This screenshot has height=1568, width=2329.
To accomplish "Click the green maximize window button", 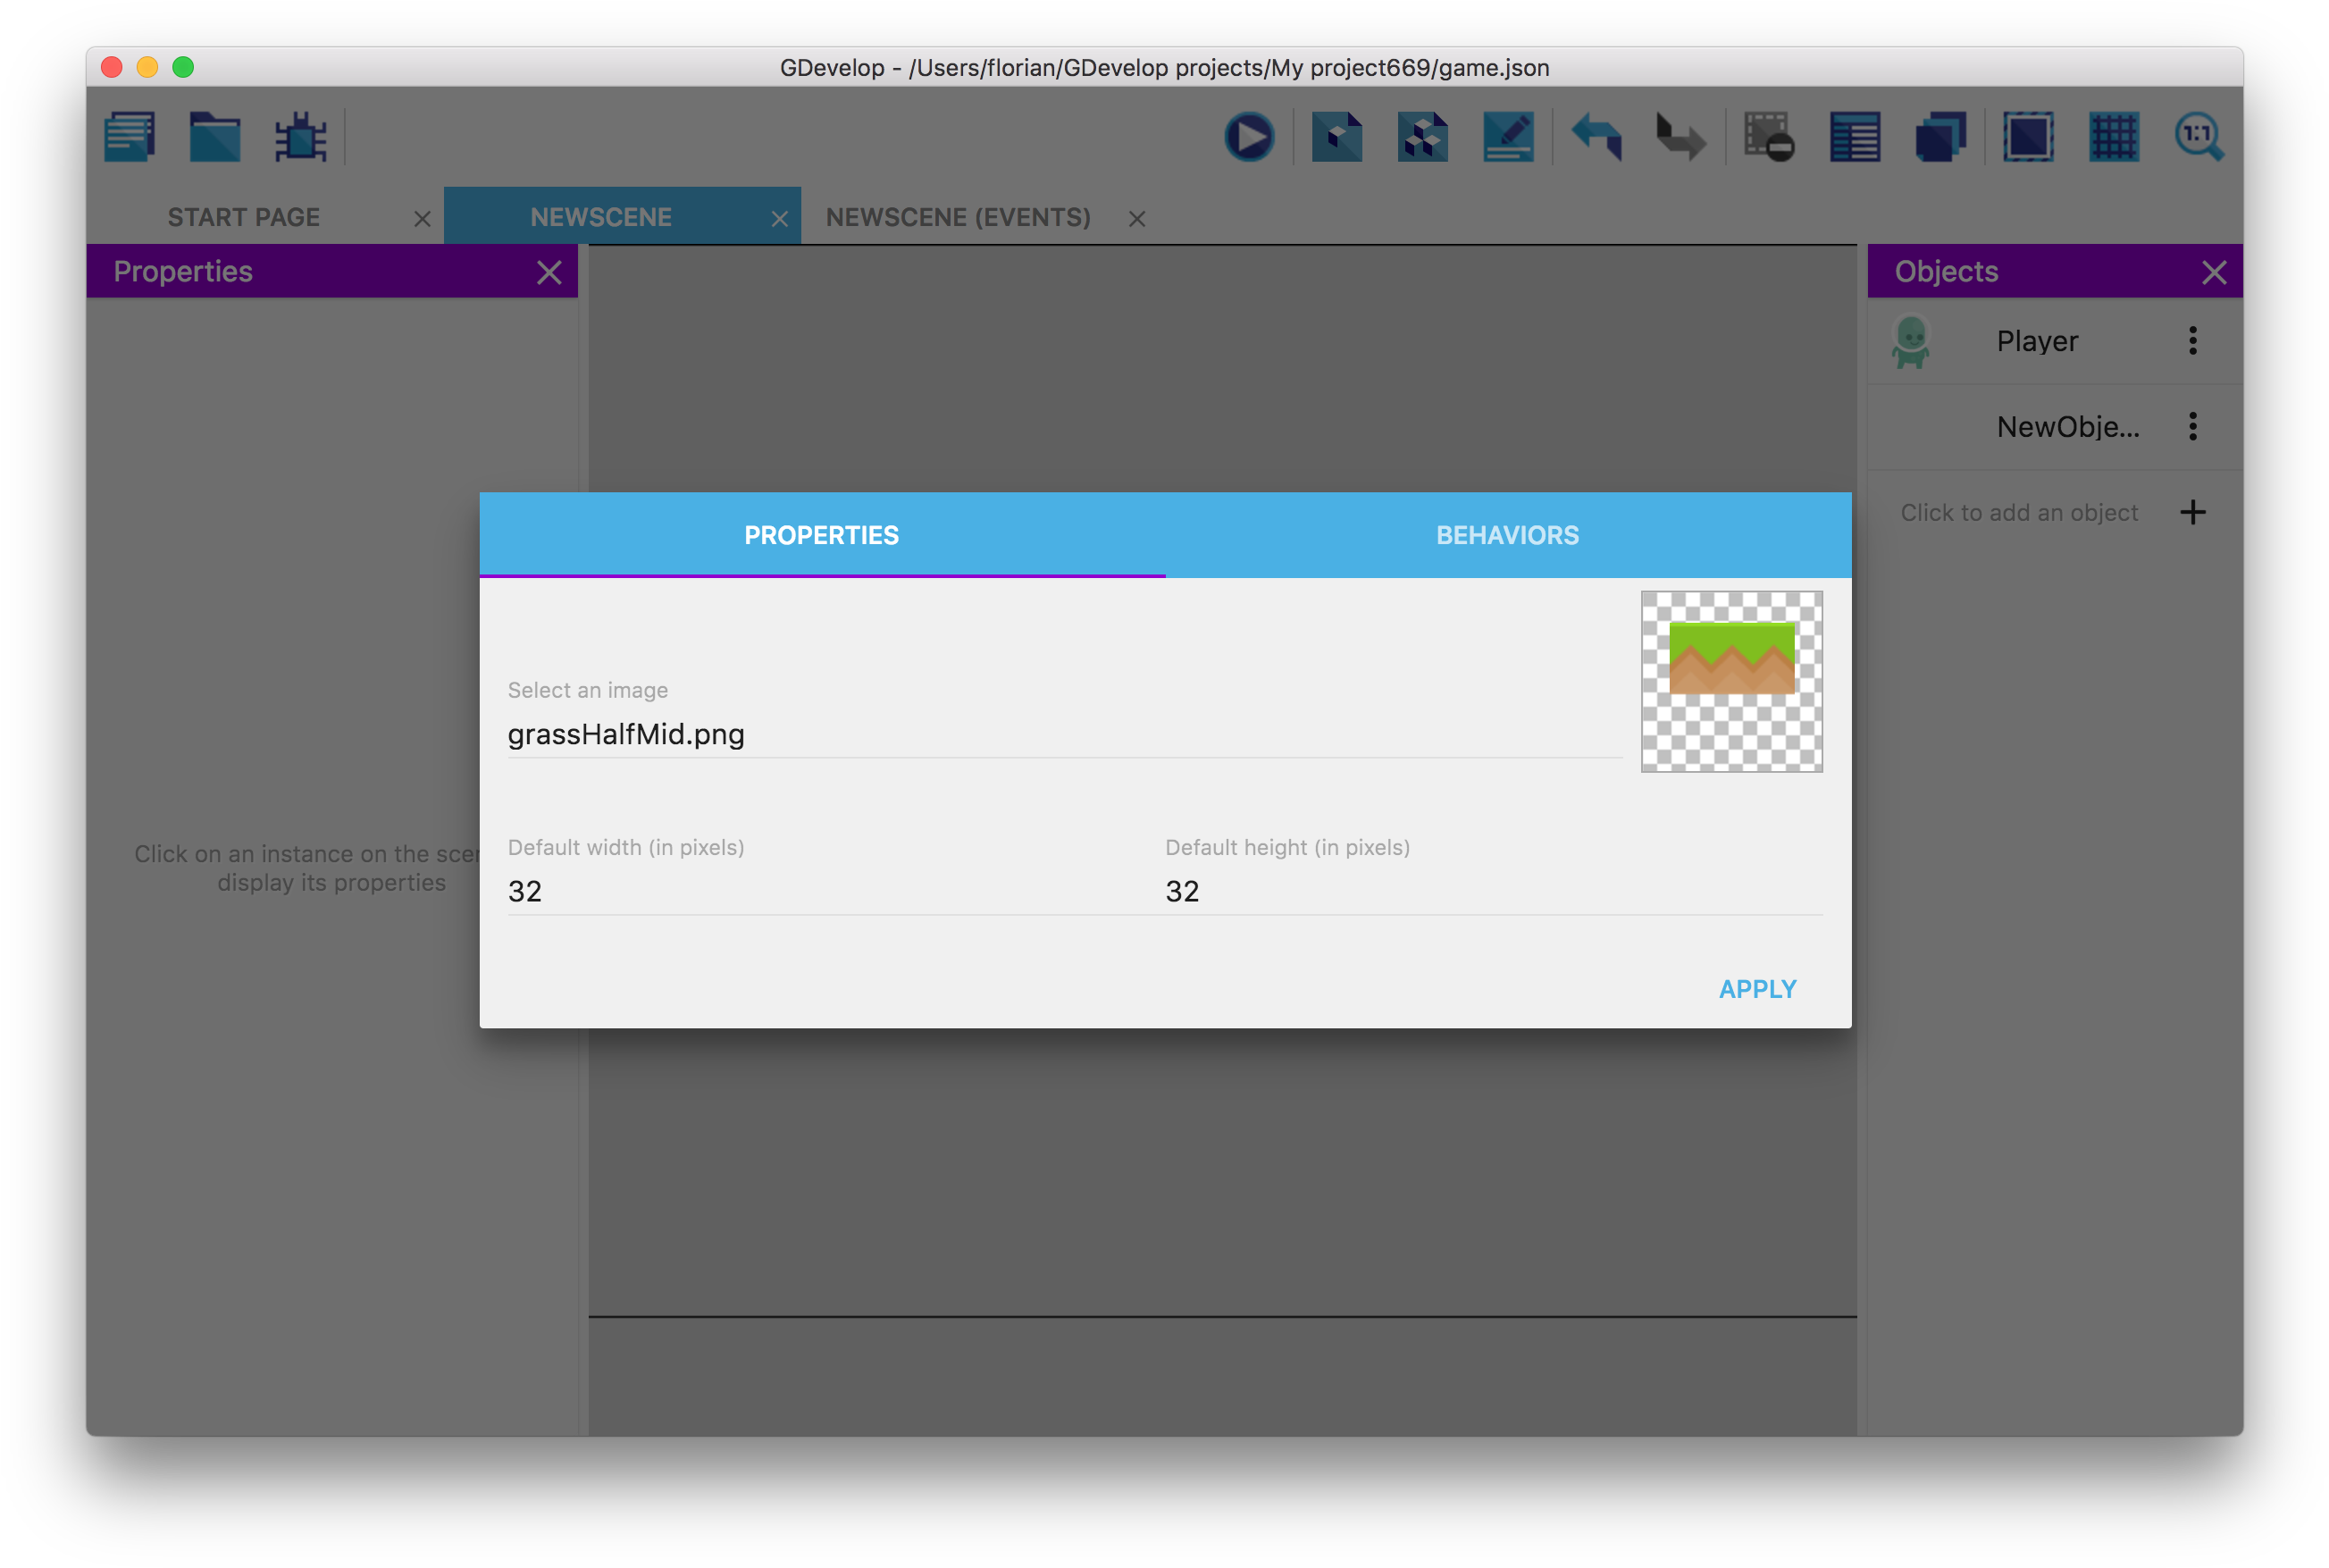I will 183,67.
